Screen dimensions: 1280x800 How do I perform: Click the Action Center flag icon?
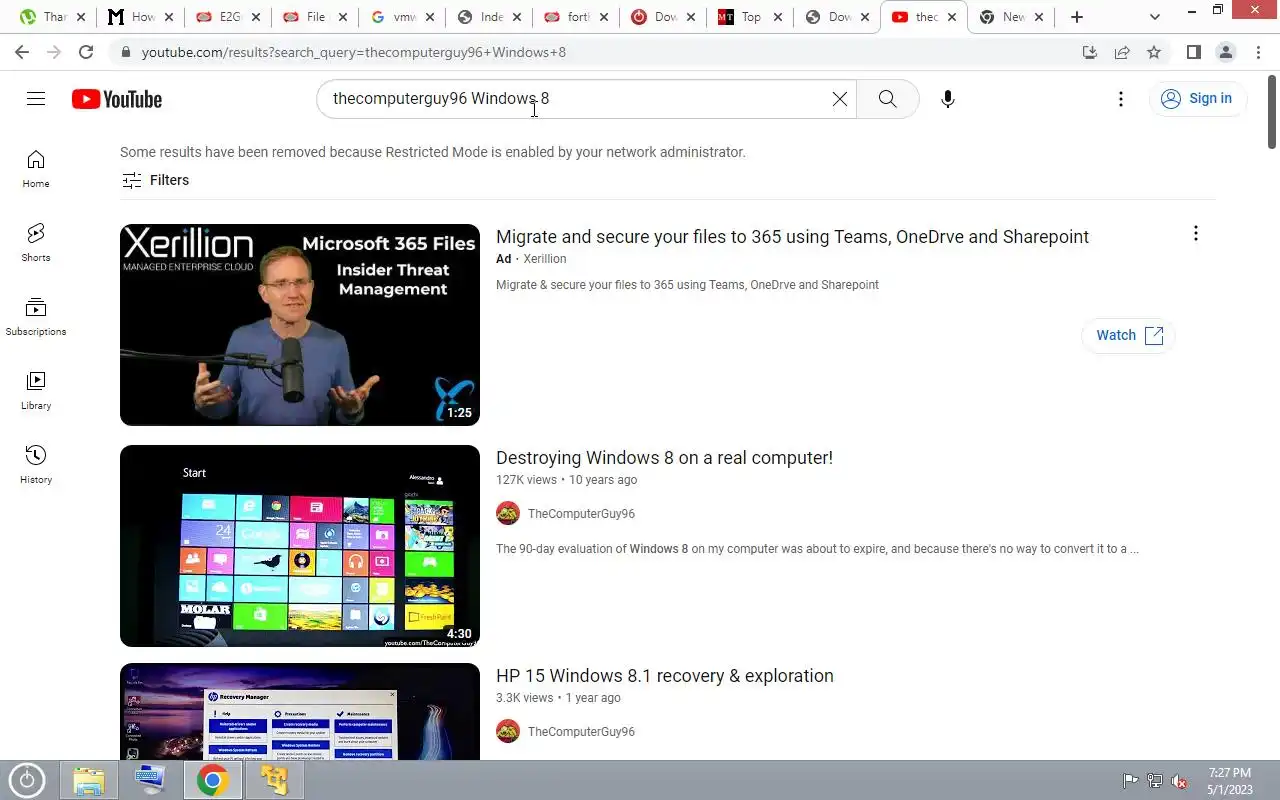(x=1130, y=781)
